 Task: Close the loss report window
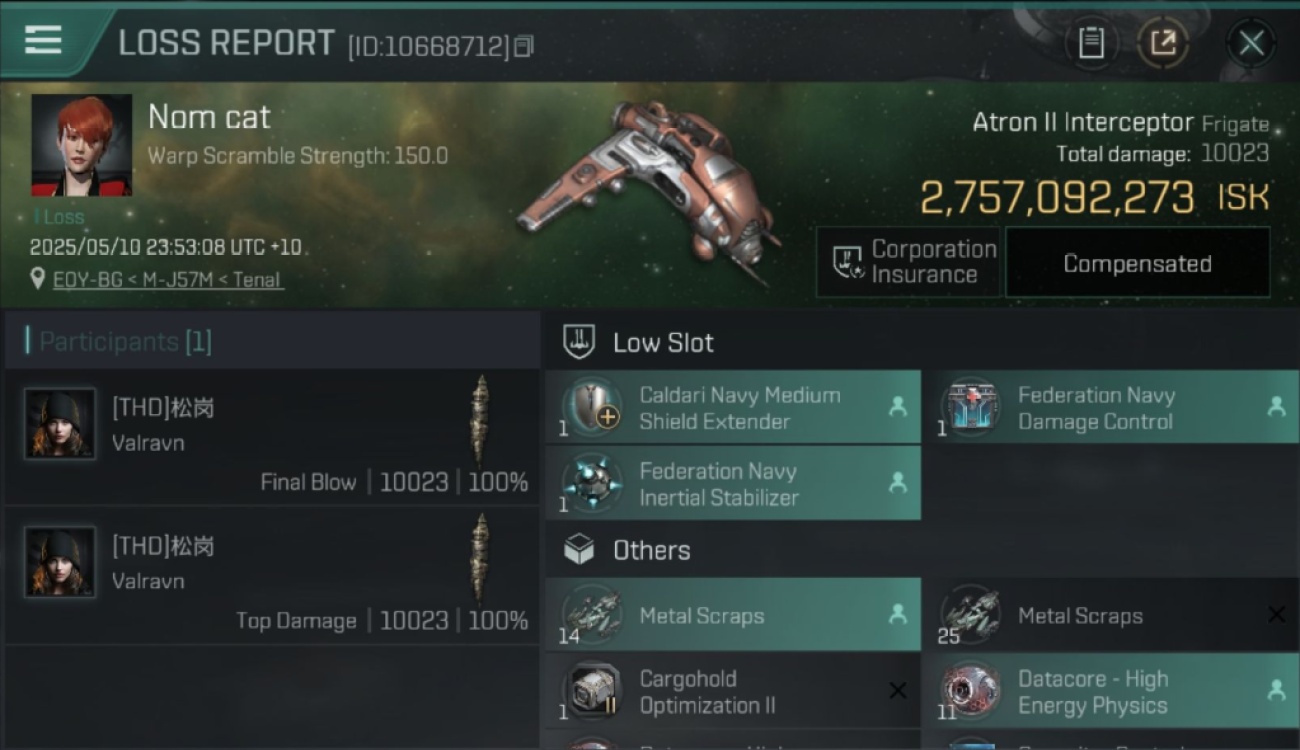pyautogui.click(x=1251, y=43)
